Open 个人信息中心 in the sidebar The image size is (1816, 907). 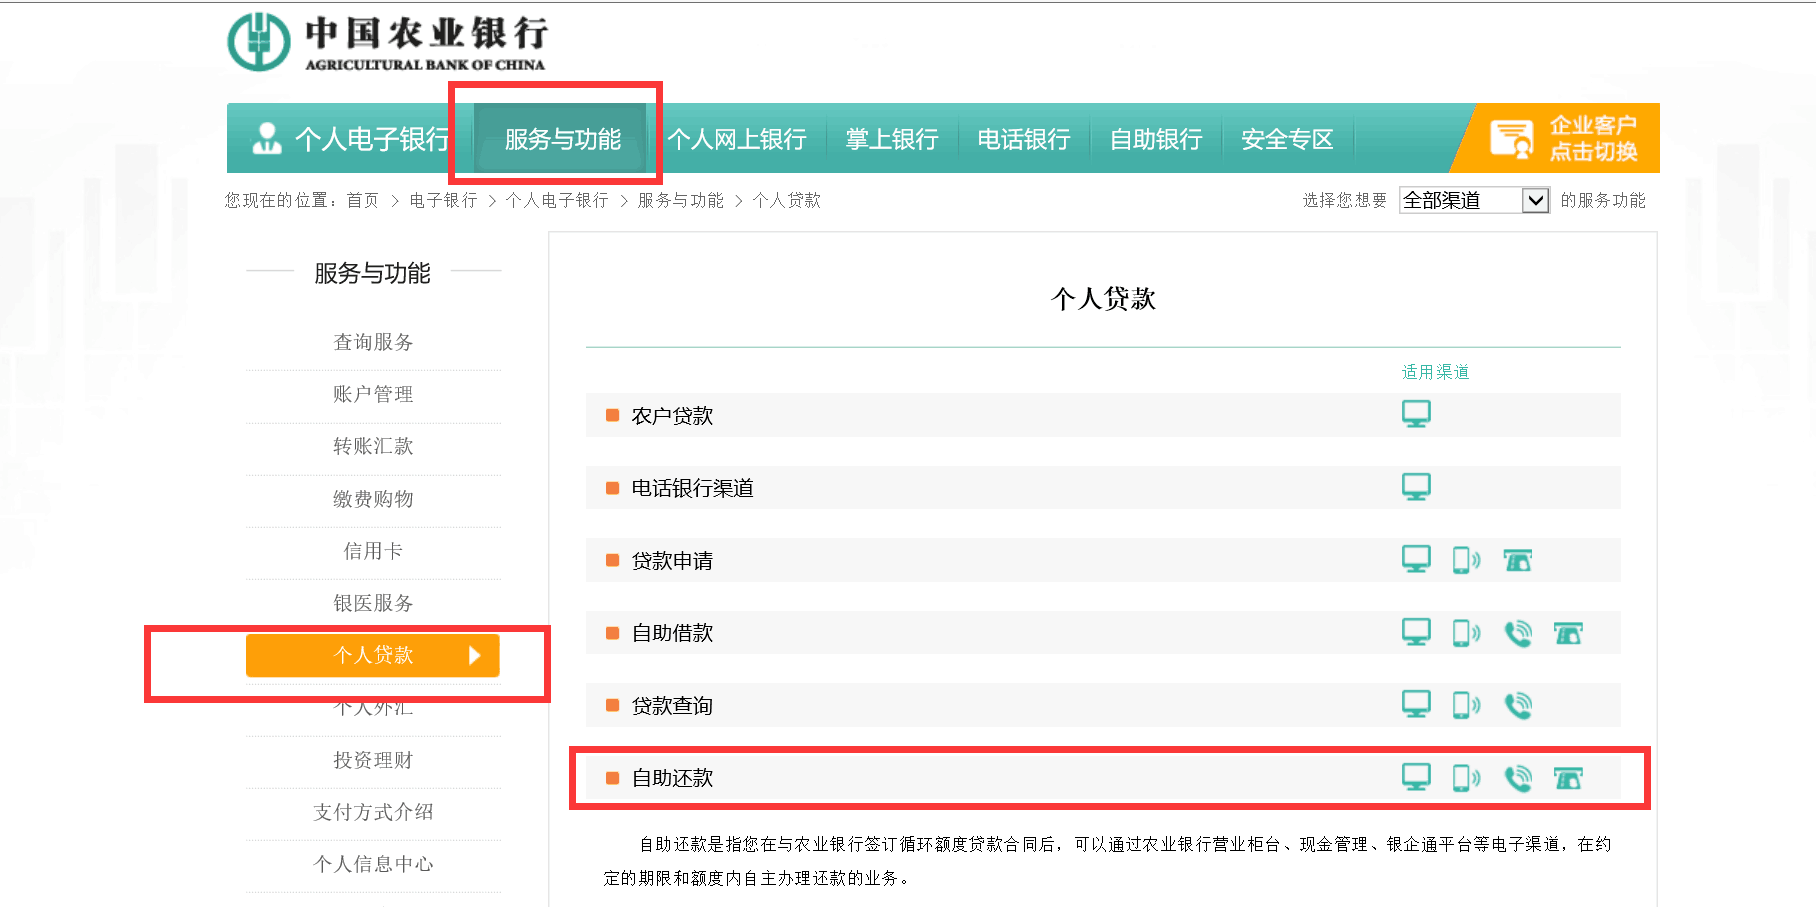coord(373,864)
